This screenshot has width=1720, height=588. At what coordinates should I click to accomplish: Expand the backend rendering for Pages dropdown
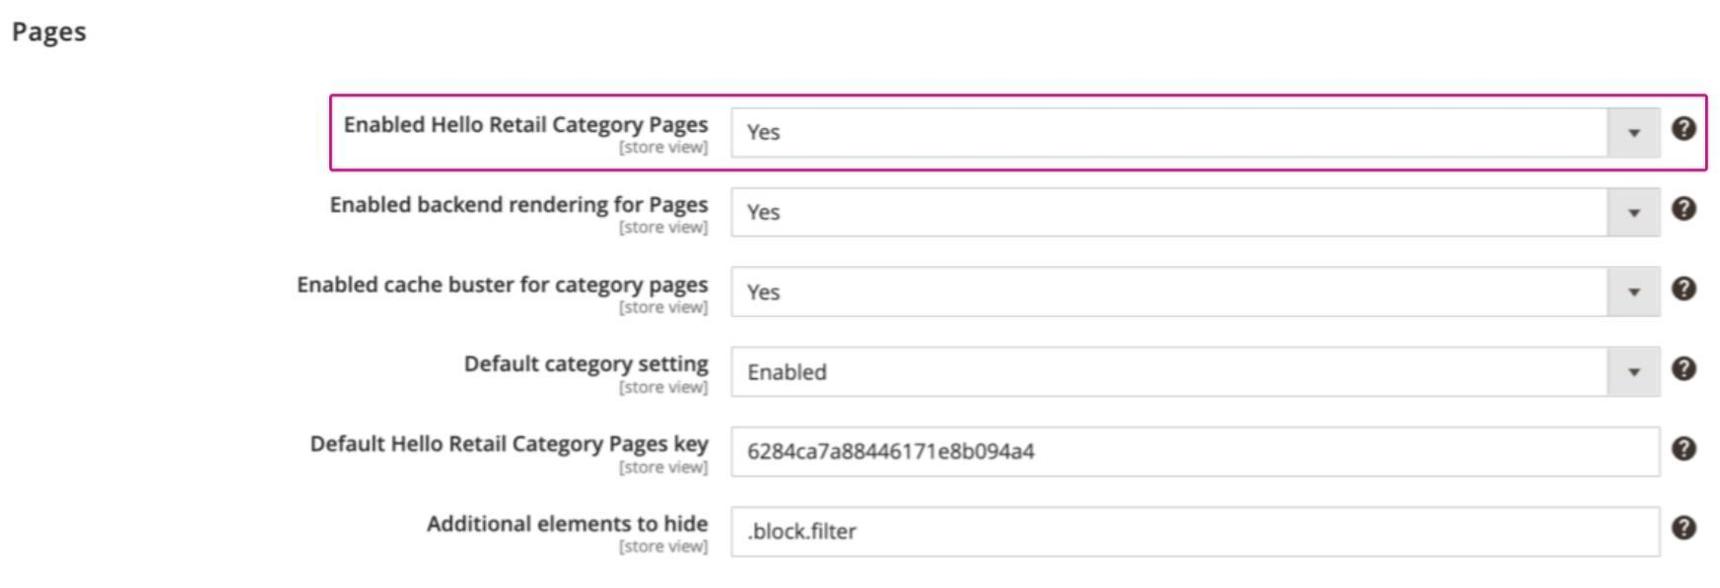tap(1195, 213)
